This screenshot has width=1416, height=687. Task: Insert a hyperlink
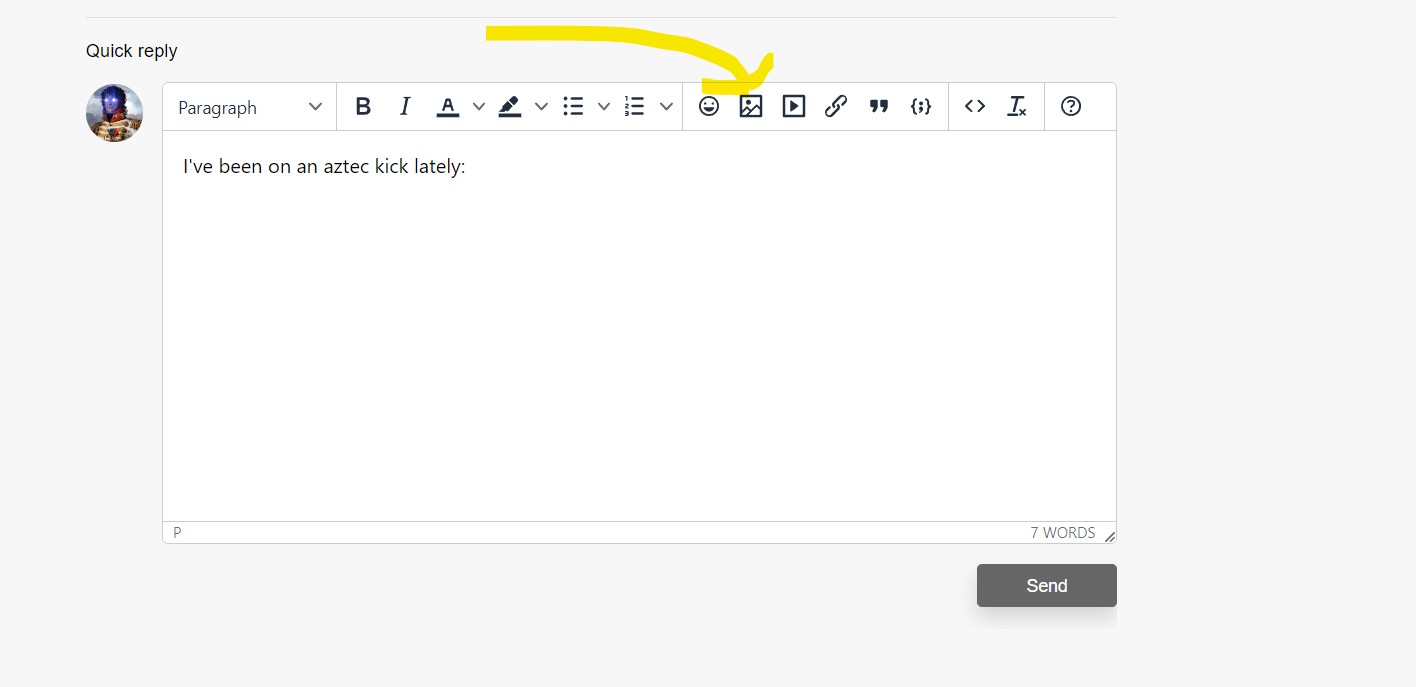tap(836, 106)
